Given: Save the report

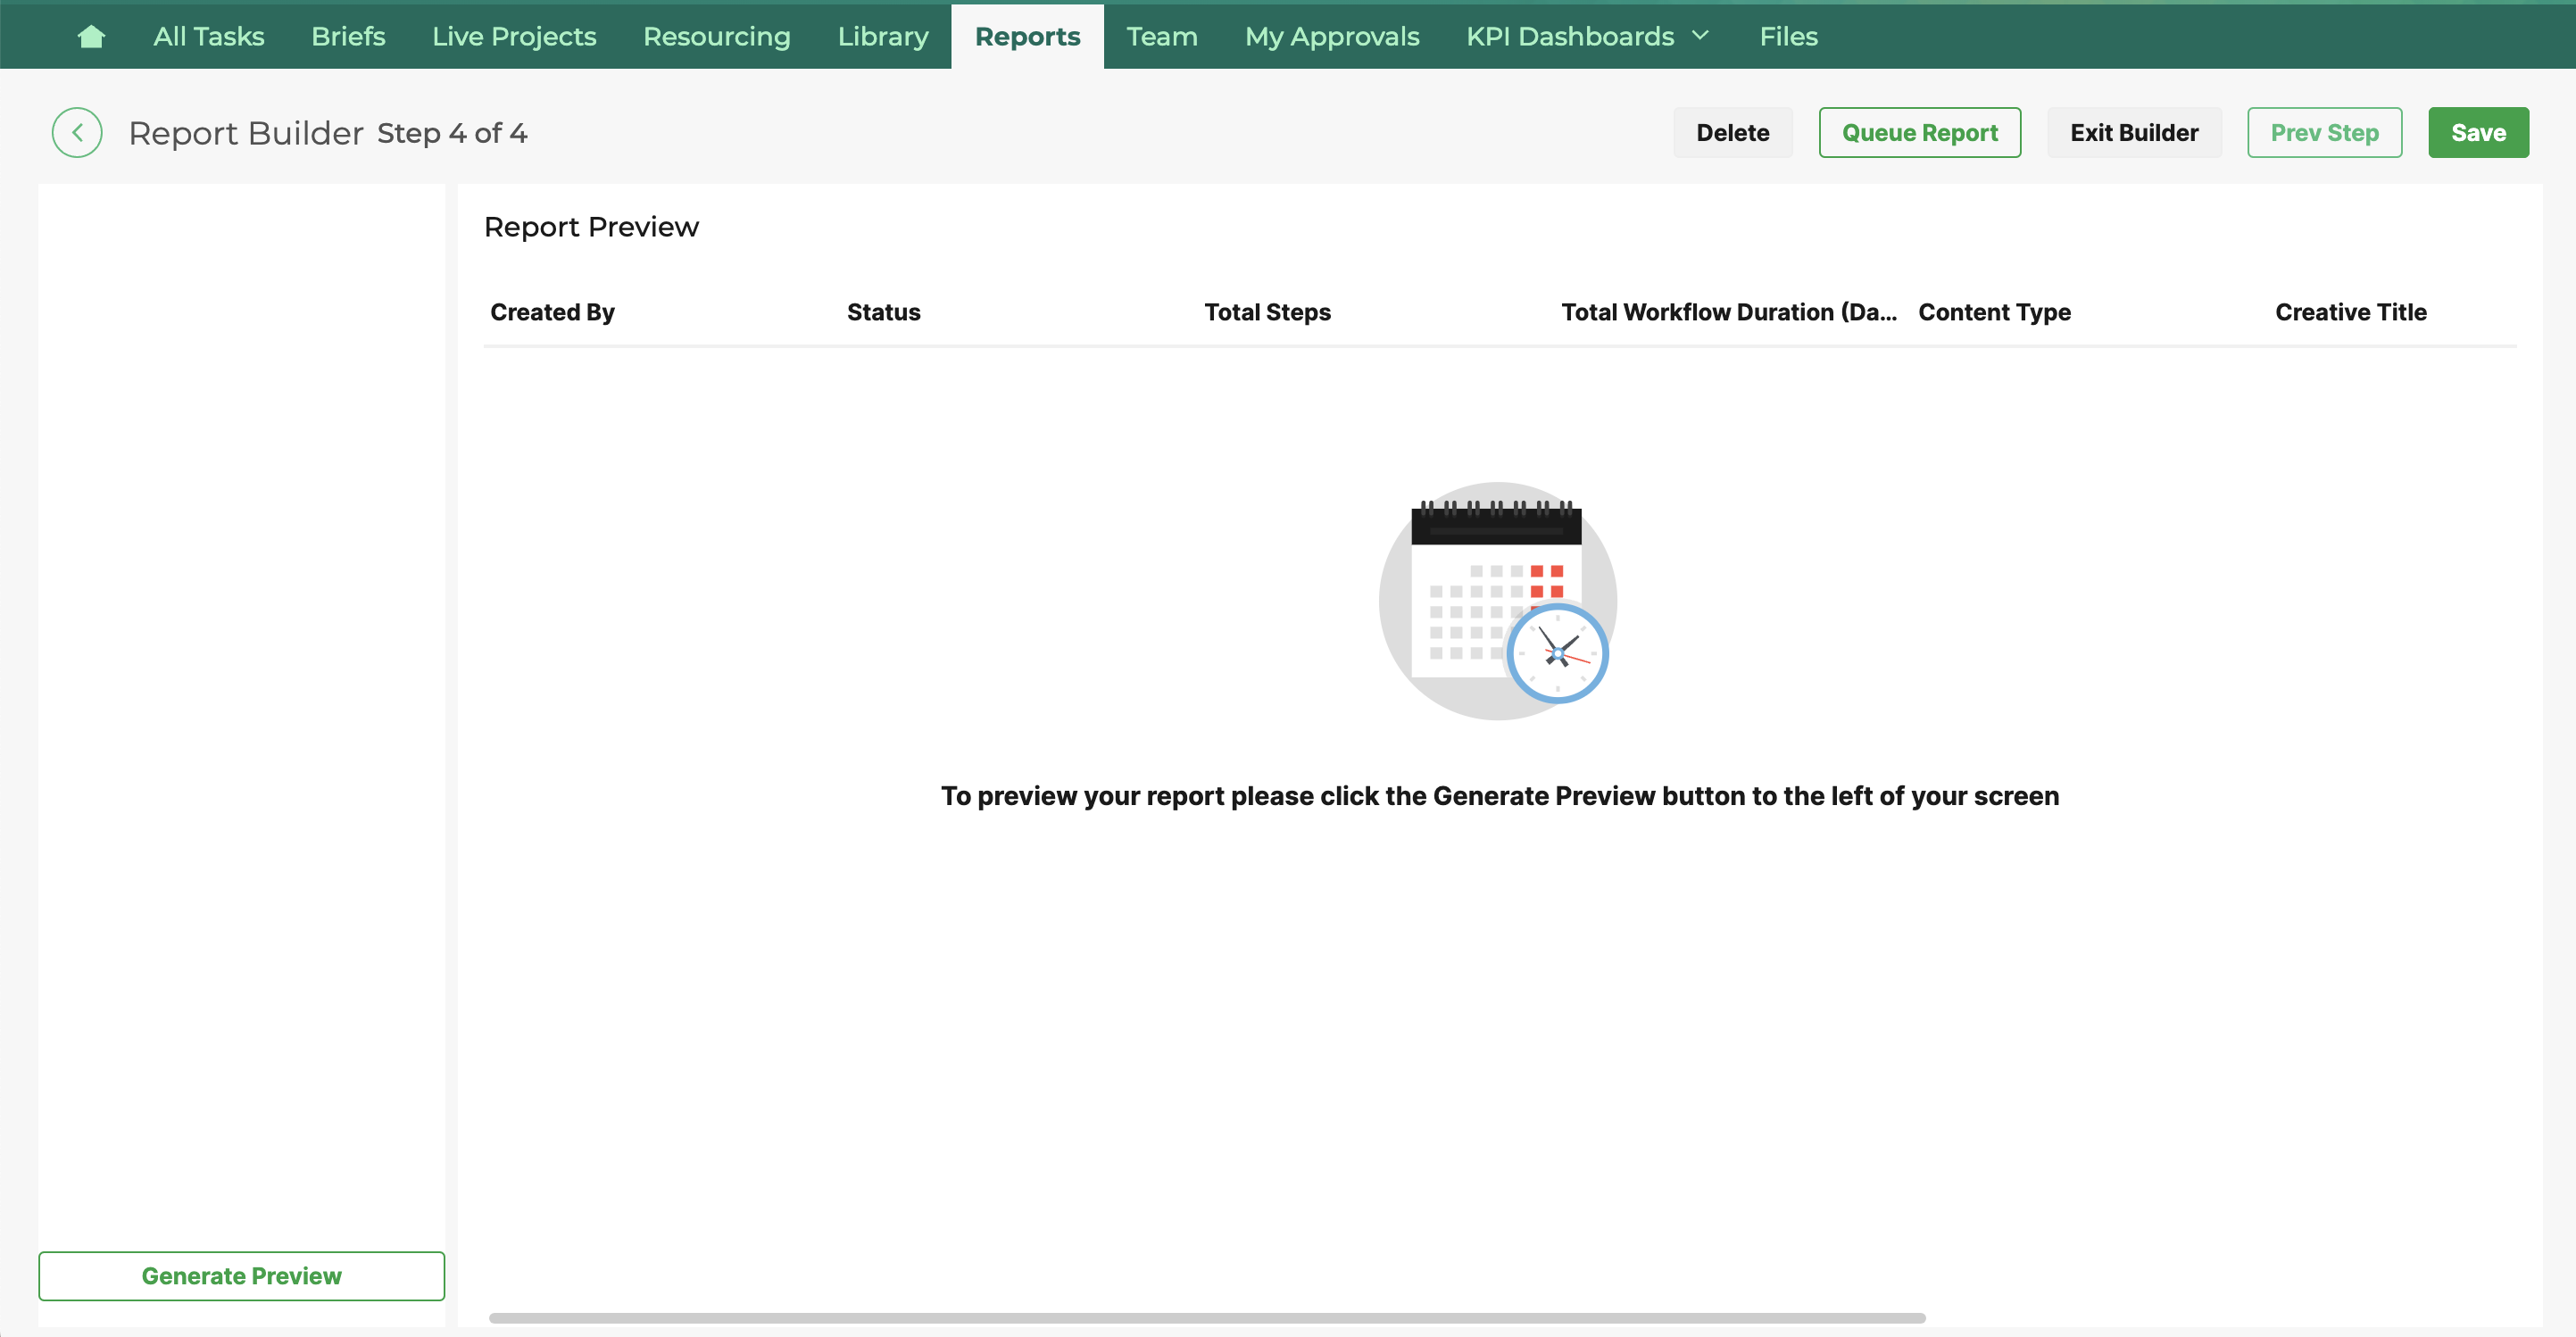Looking at the screenshot, I should tap(2477, 132).
